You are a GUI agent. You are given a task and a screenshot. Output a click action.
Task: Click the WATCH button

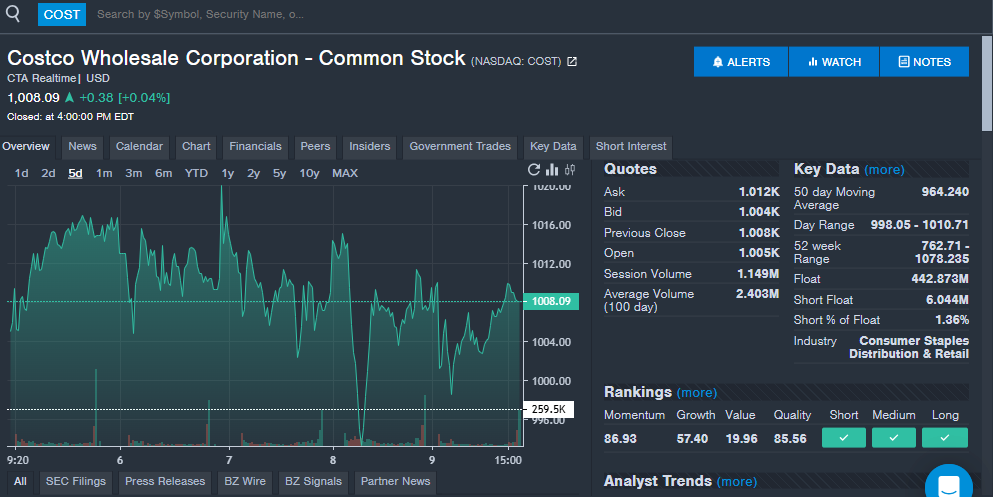coord(834,61)
